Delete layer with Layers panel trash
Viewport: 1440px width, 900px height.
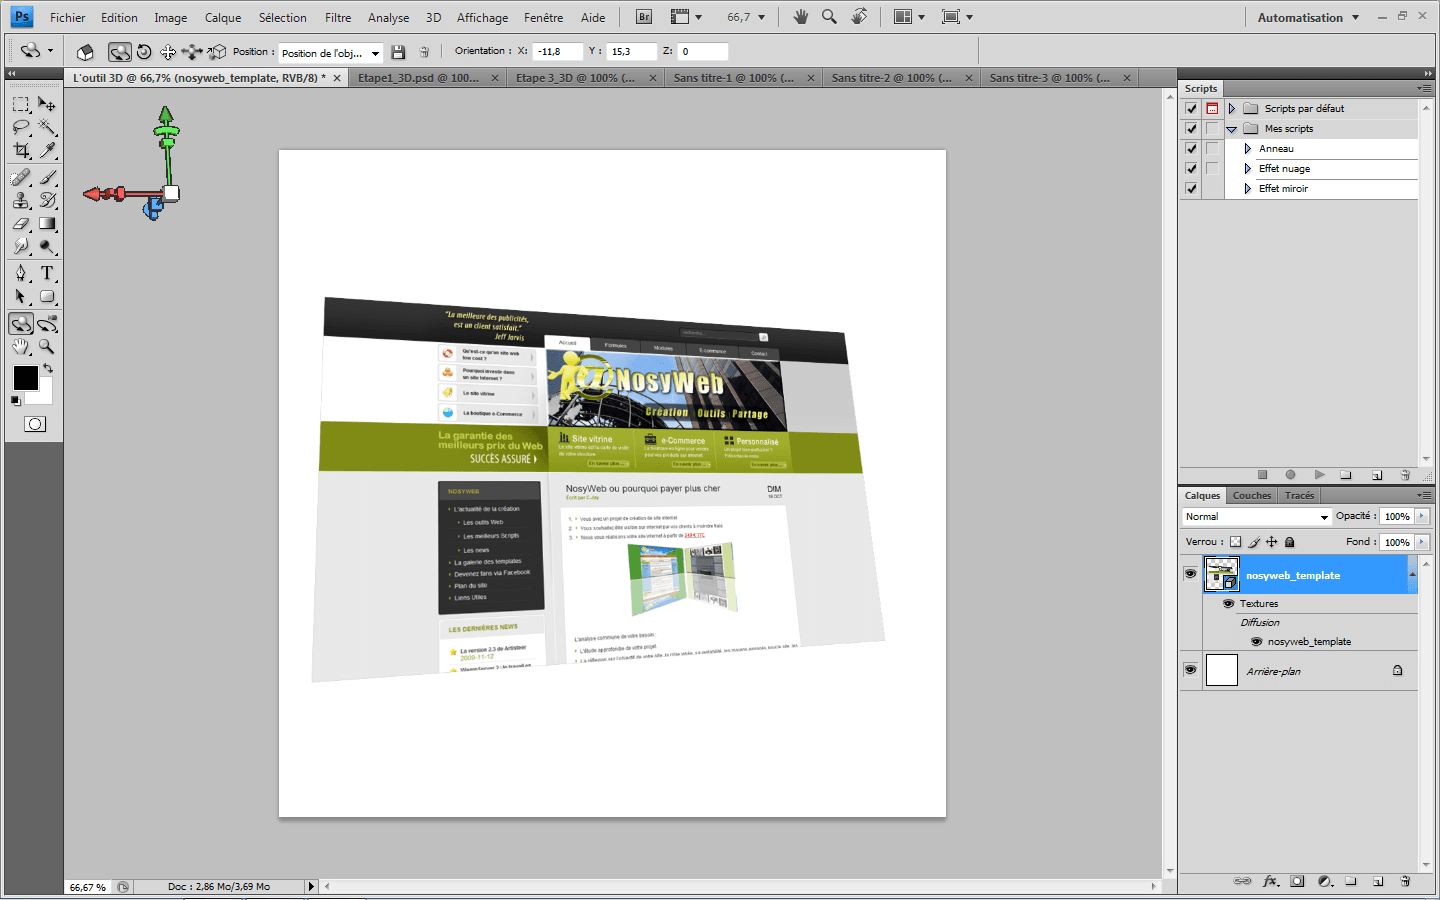pos(1405,881)
